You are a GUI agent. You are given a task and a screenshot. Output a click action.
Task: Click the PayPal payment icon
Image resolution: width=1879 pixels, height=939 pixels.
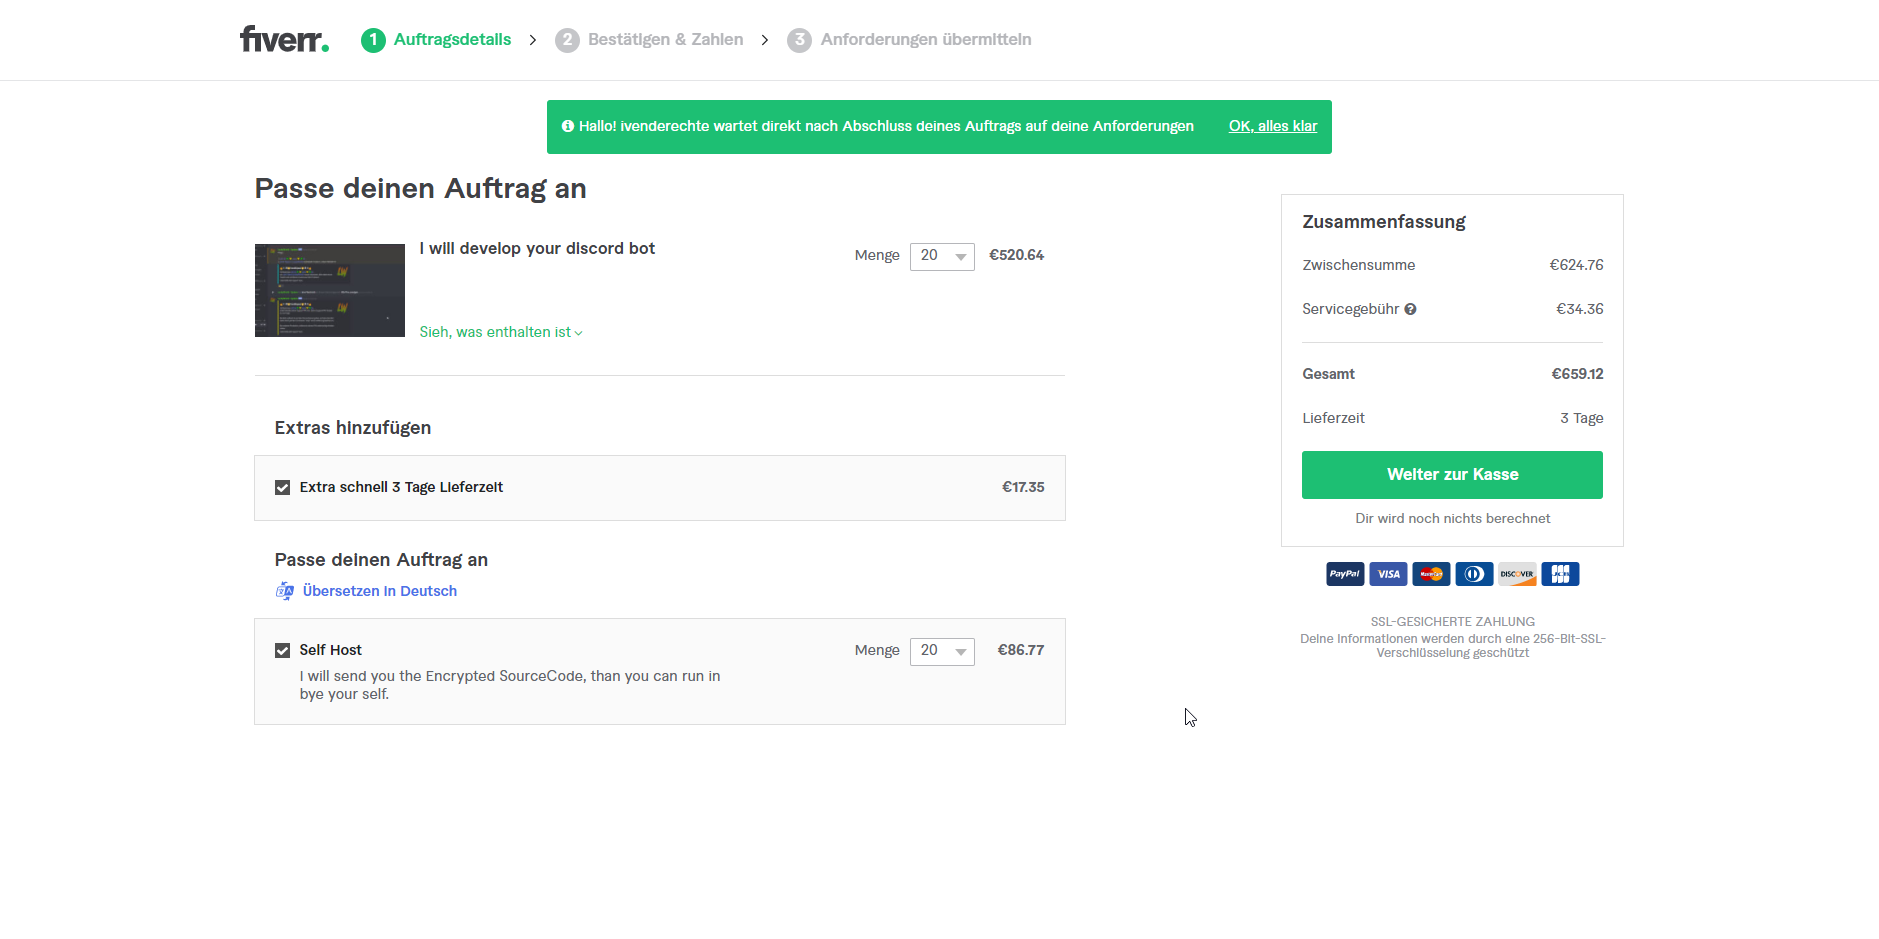(1345, 574)
